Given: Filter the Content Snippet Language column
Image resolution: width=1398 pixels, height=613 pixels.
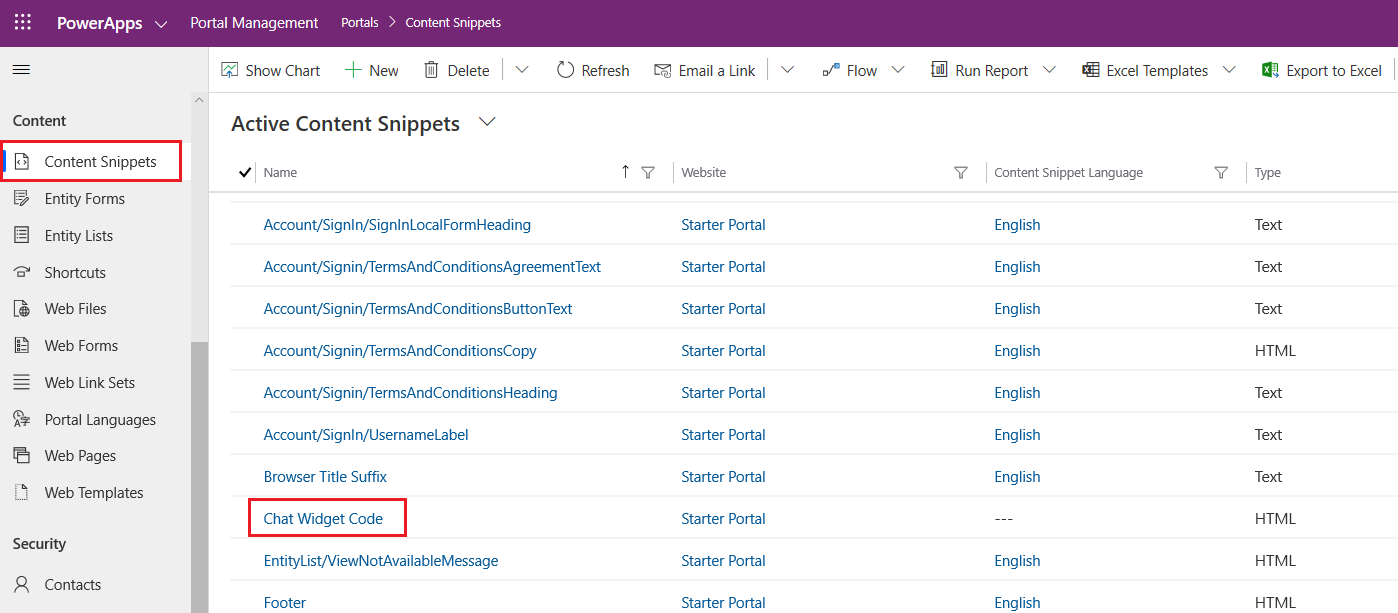Looking at the screenshot, I should (1221, 173).
